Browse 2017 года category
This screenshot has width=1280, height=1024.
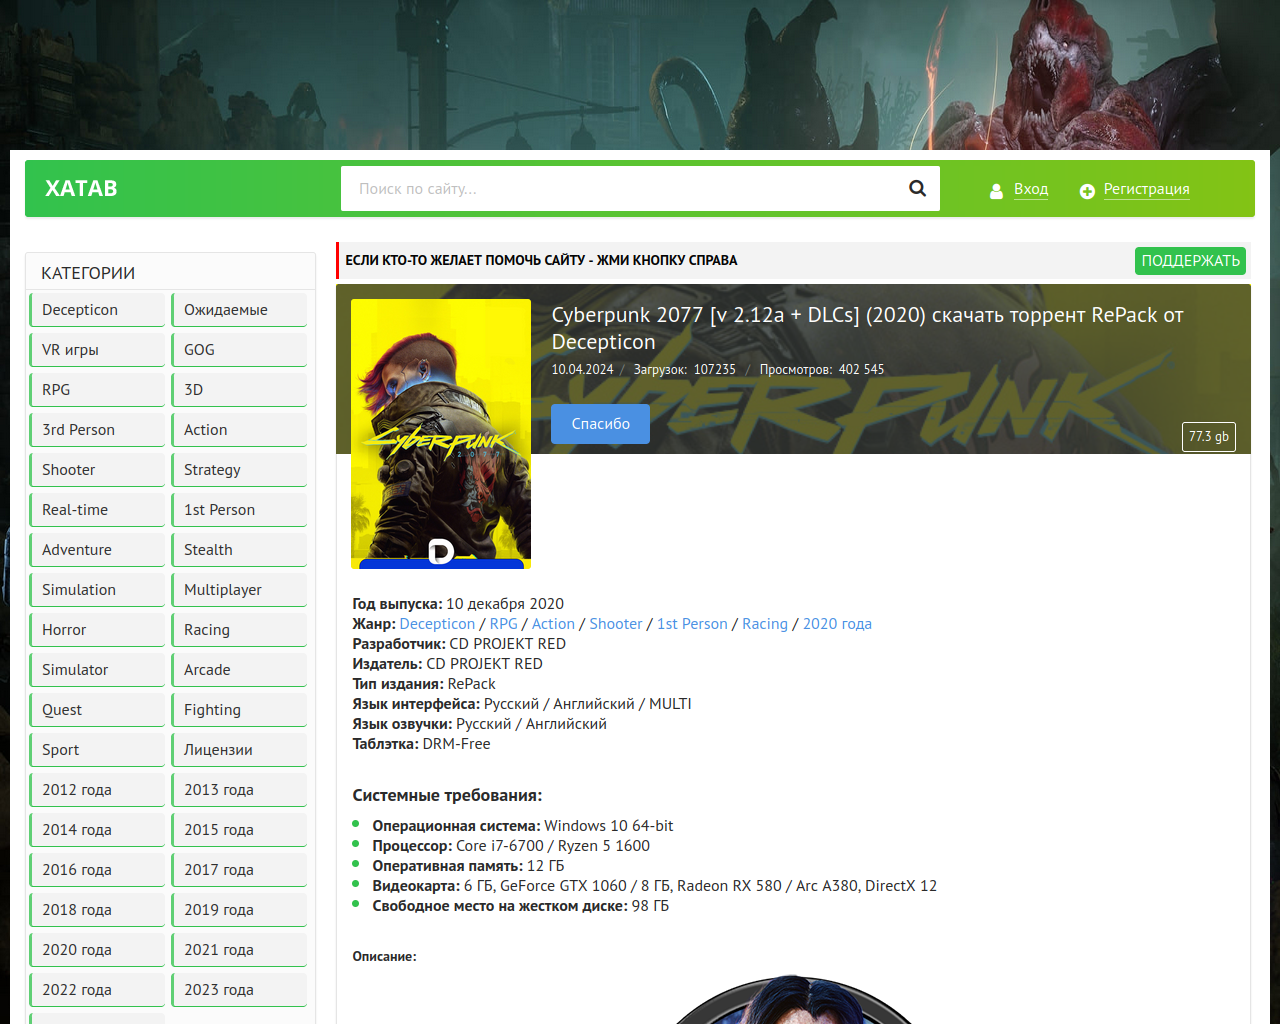coord(239,870)
